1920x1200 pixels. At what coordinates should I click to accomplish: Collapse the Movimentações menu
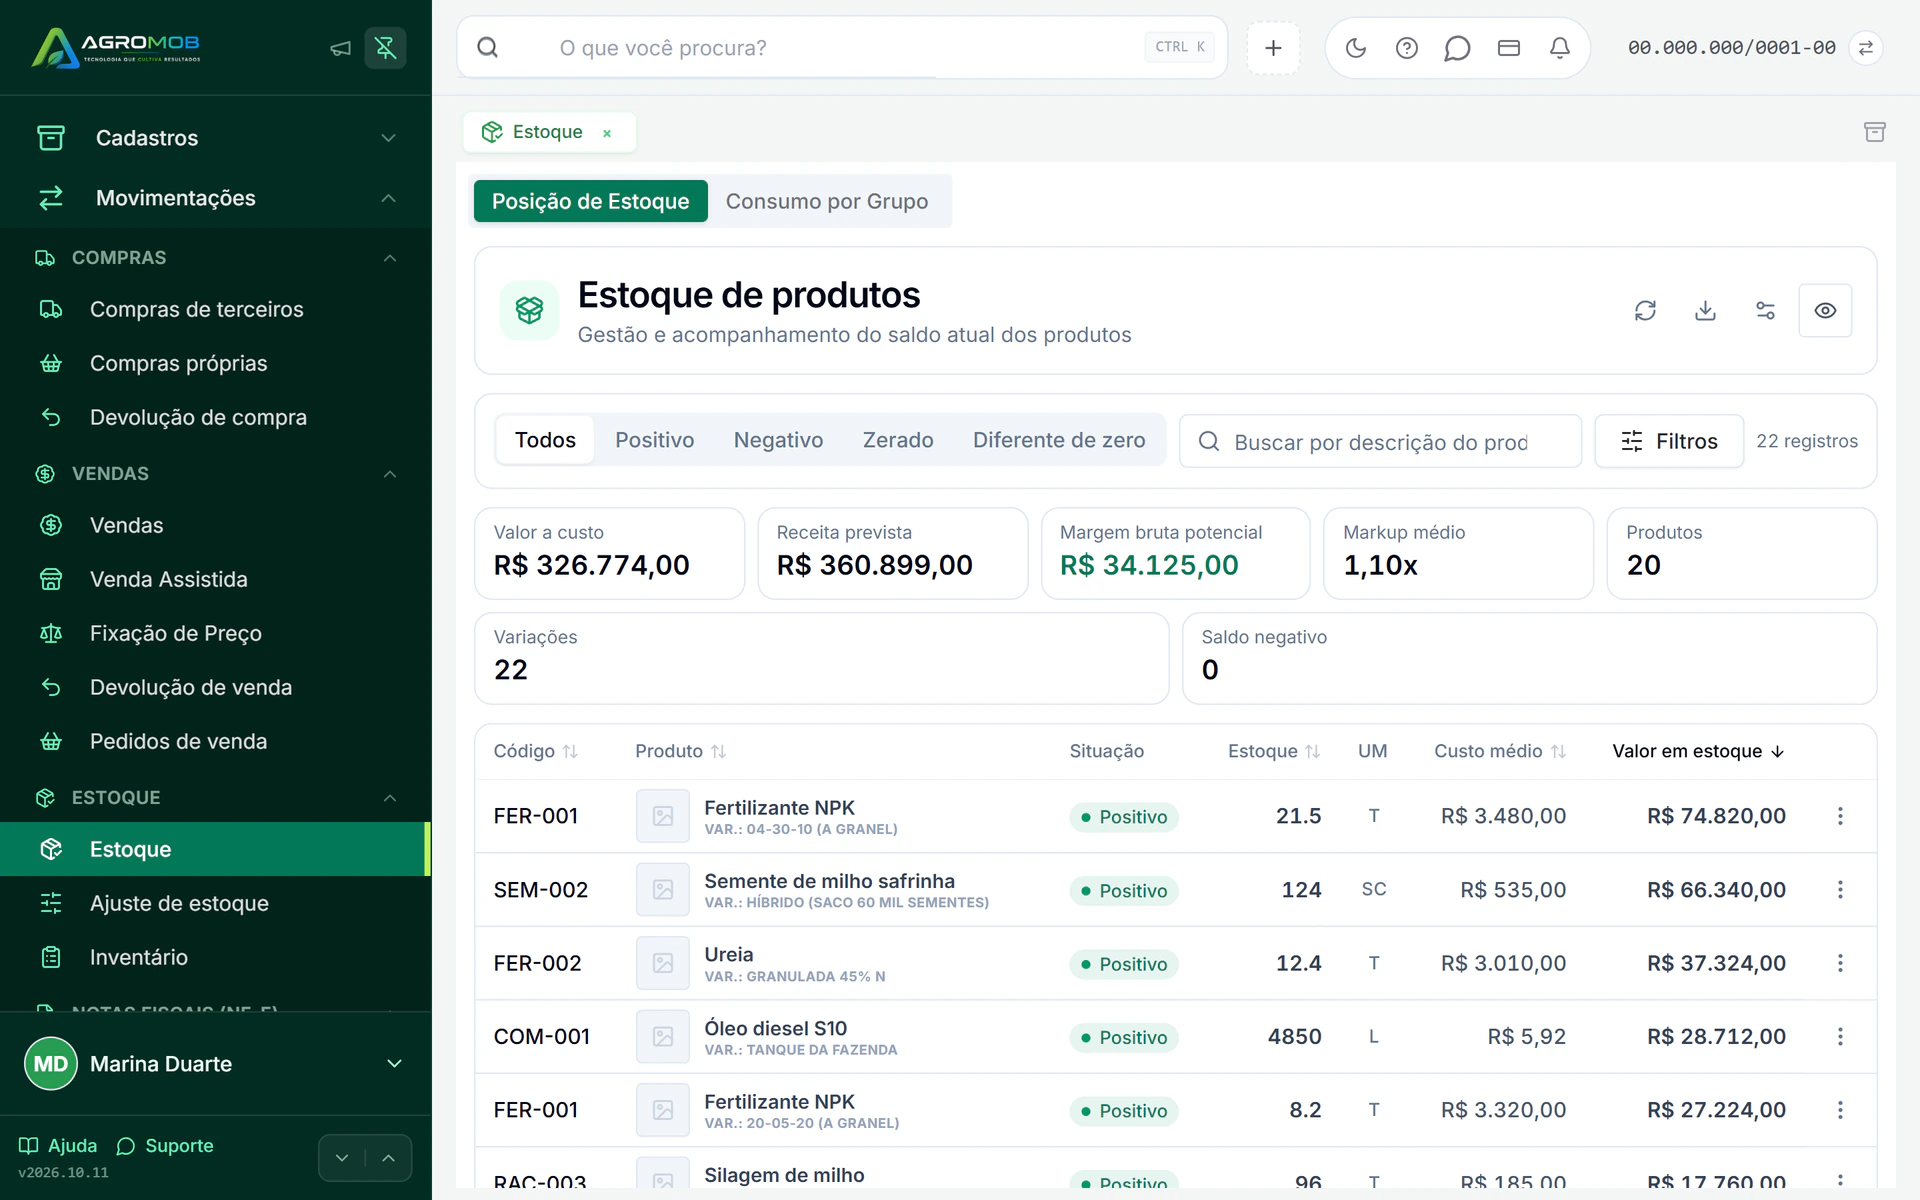coord(216,198)
